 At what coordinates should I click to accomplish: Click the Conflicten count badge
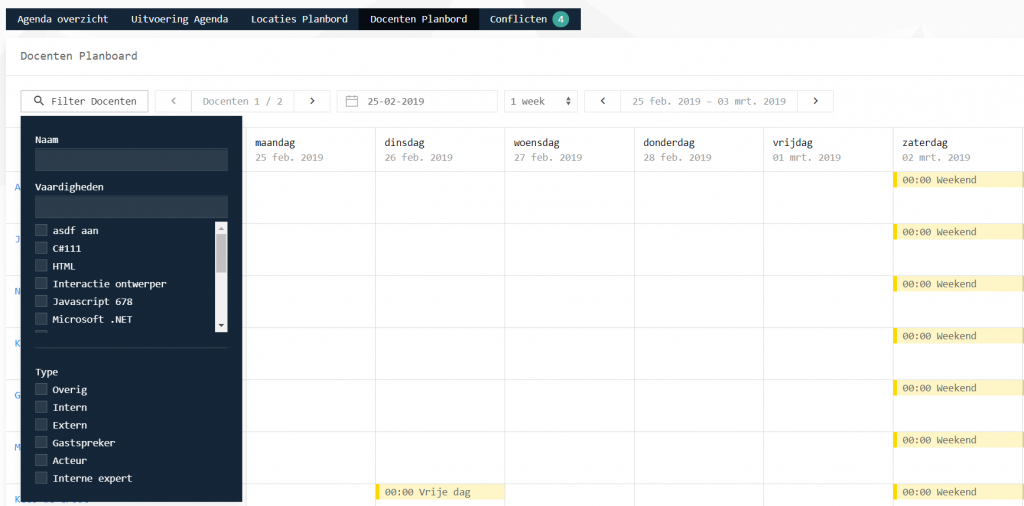(x=560, y=19)
